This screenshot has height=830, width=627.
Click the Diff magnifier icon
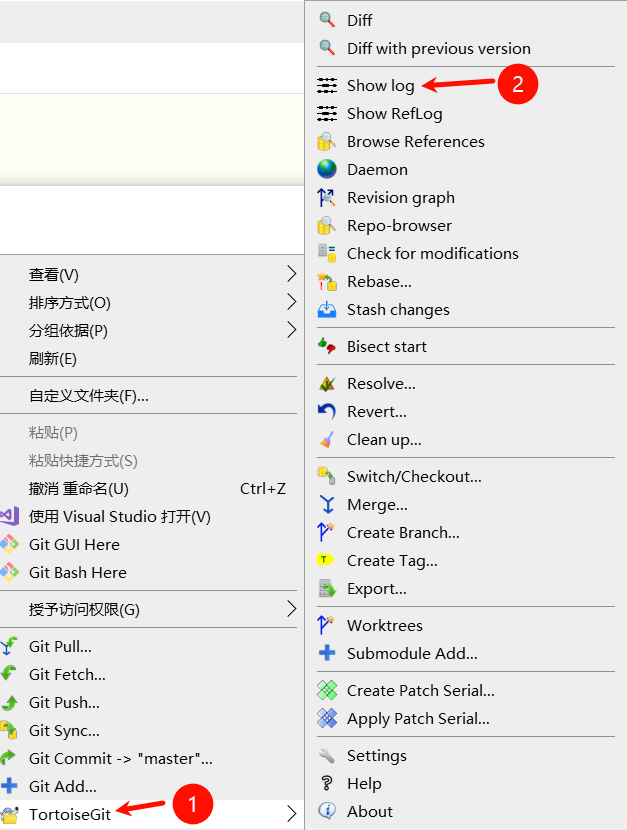[x=327, y=20]
